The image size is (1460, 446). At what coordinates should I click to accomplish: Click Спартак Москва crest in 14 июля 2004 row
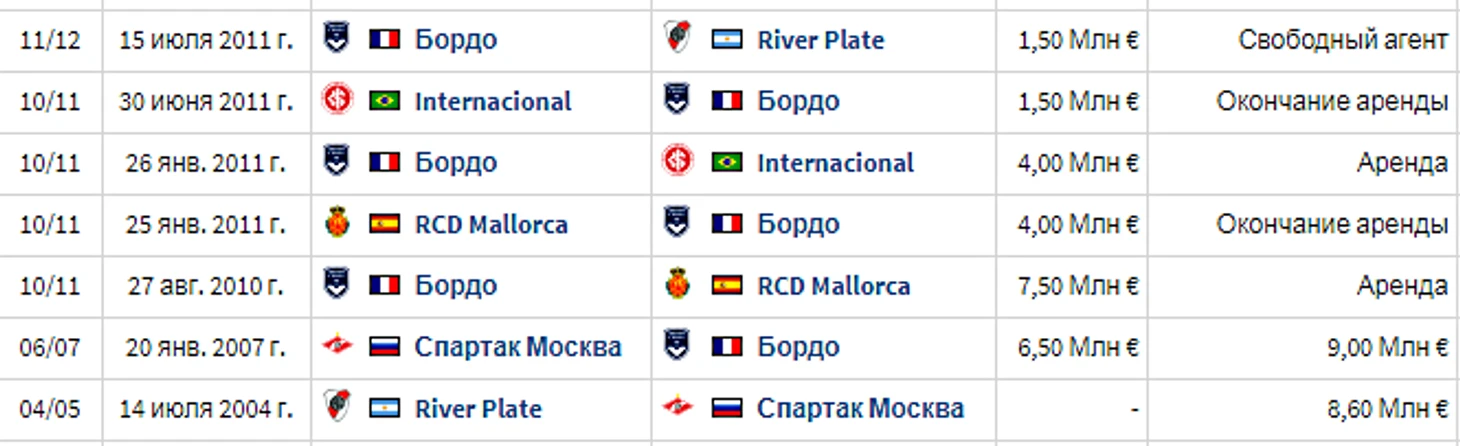coord(677,408)
